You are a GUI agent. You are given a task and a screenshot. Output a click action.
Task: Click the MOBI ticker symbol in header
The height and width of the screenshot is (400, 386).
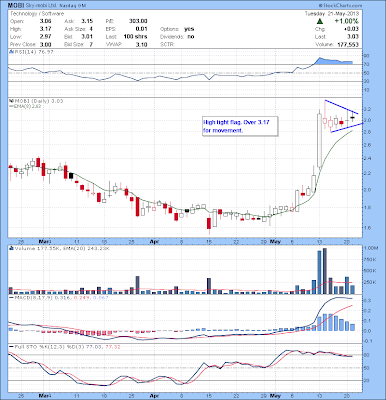pos(16,6)
